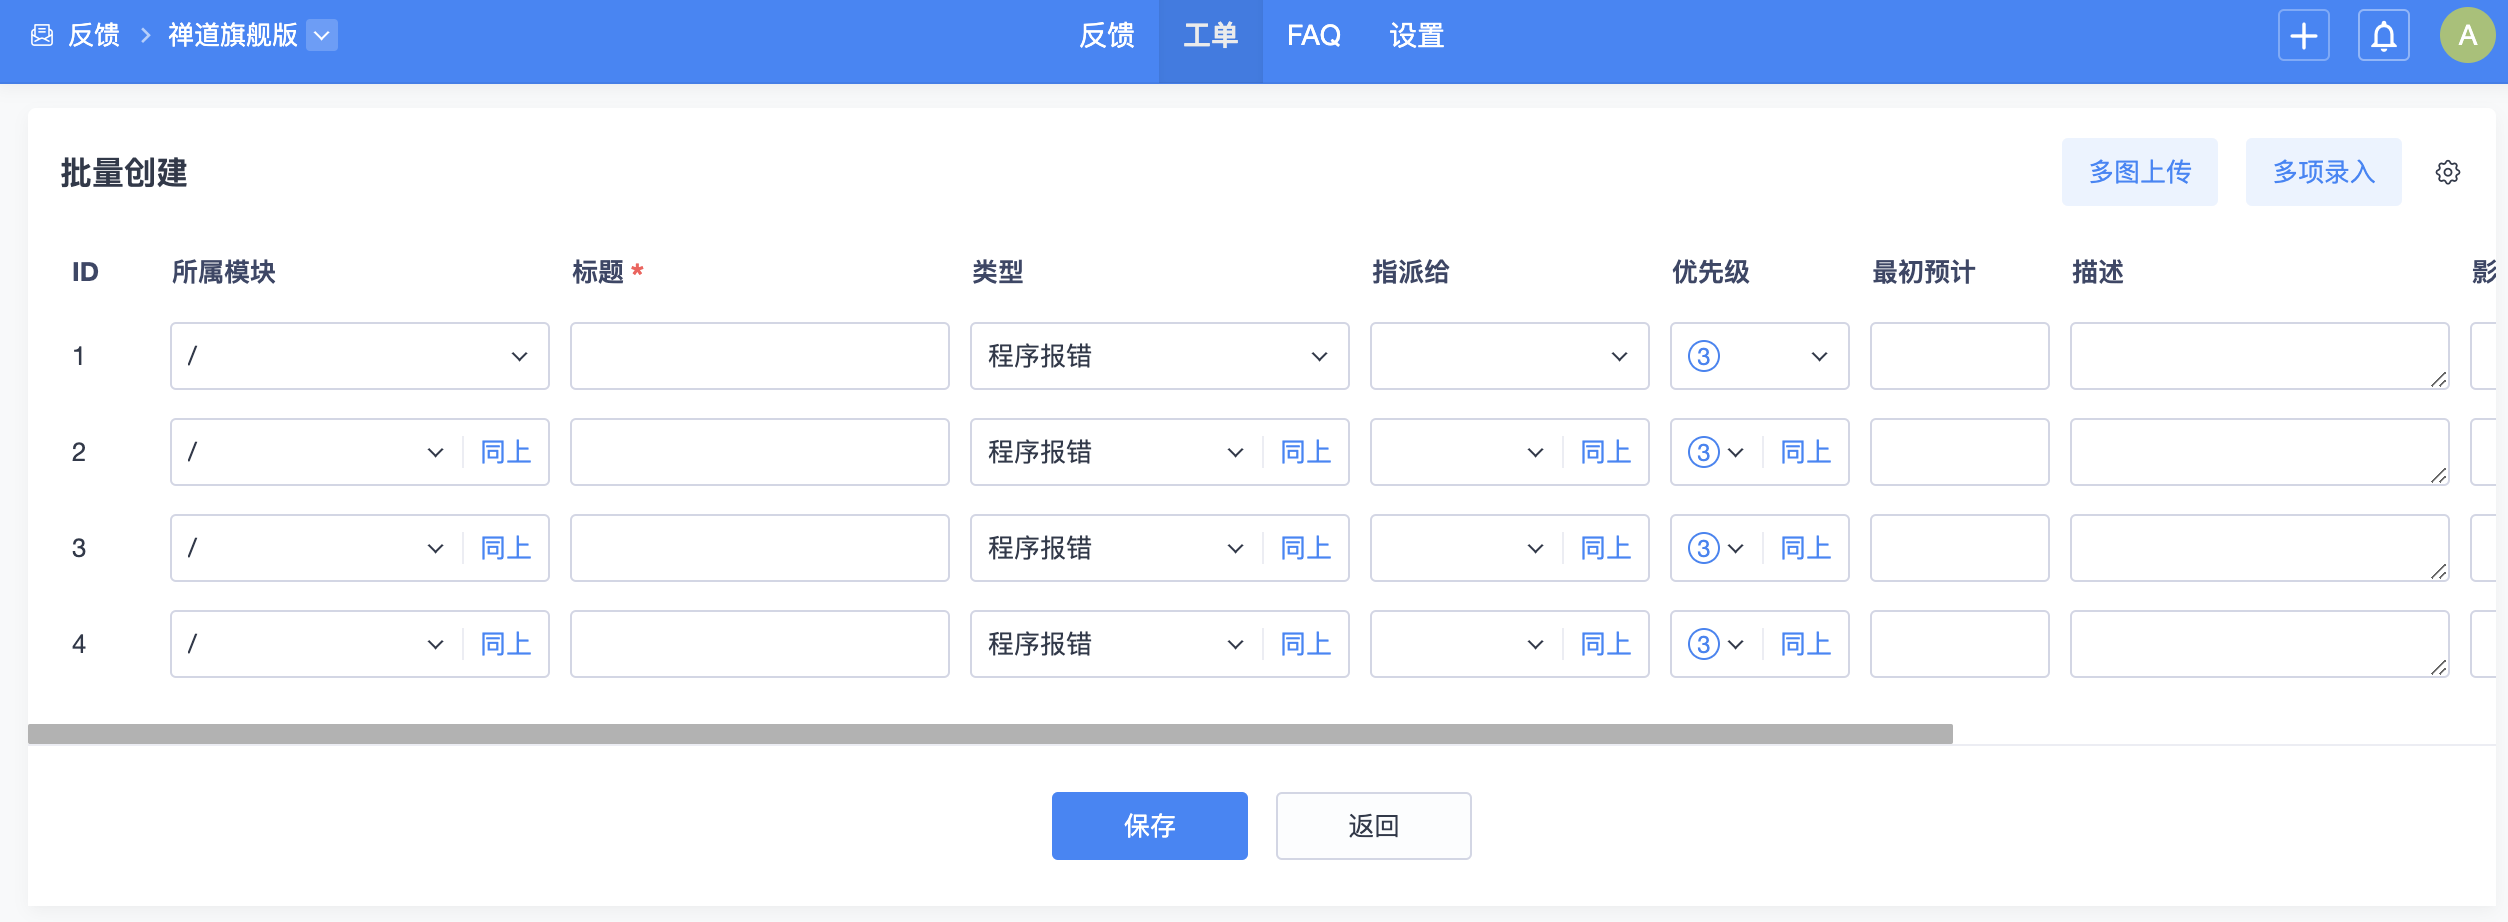Click priority dropdown chevron in row 2
The image size is (2508, 922).
point(1736,452)
